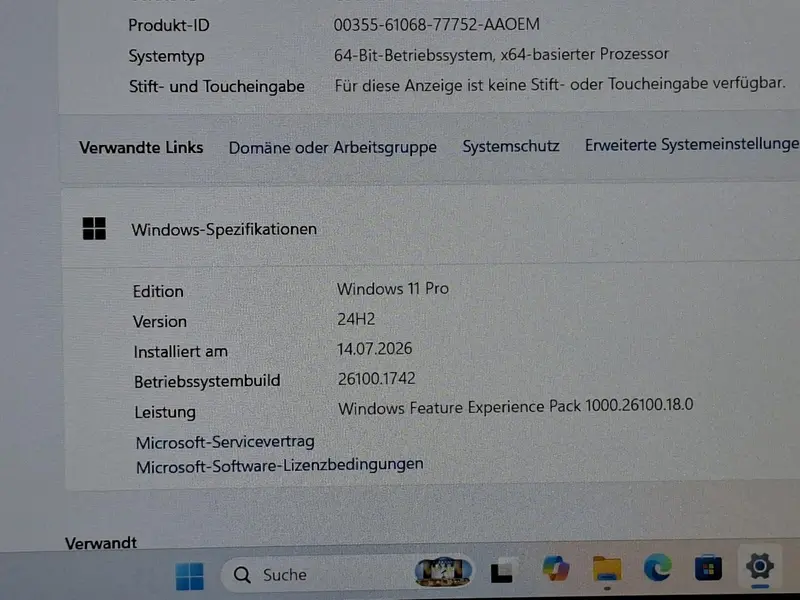Click the search highlight picture in Suche box

[x=443, y=571]
